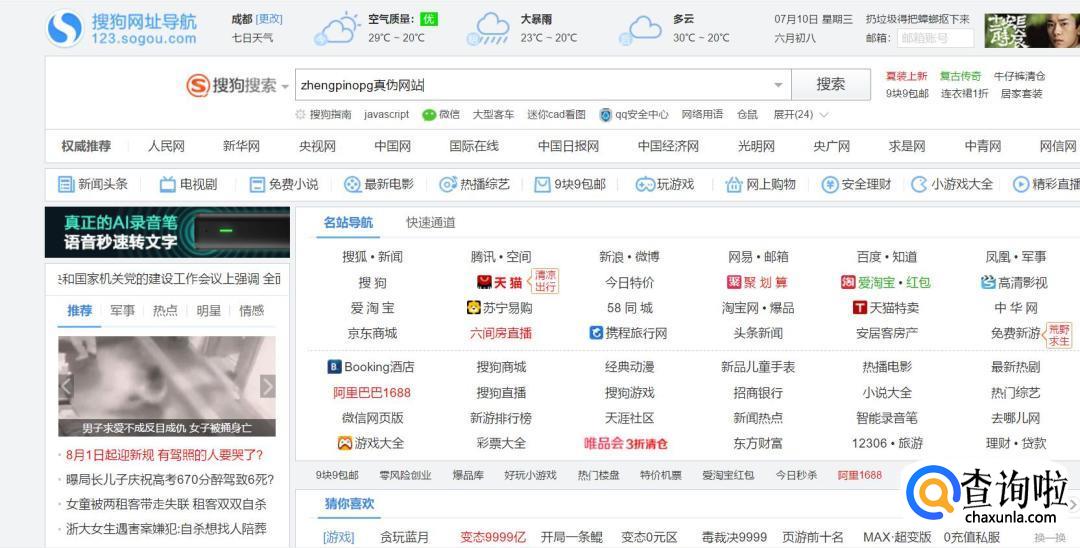Show previous news slide with left arrow

click(66, 386)
